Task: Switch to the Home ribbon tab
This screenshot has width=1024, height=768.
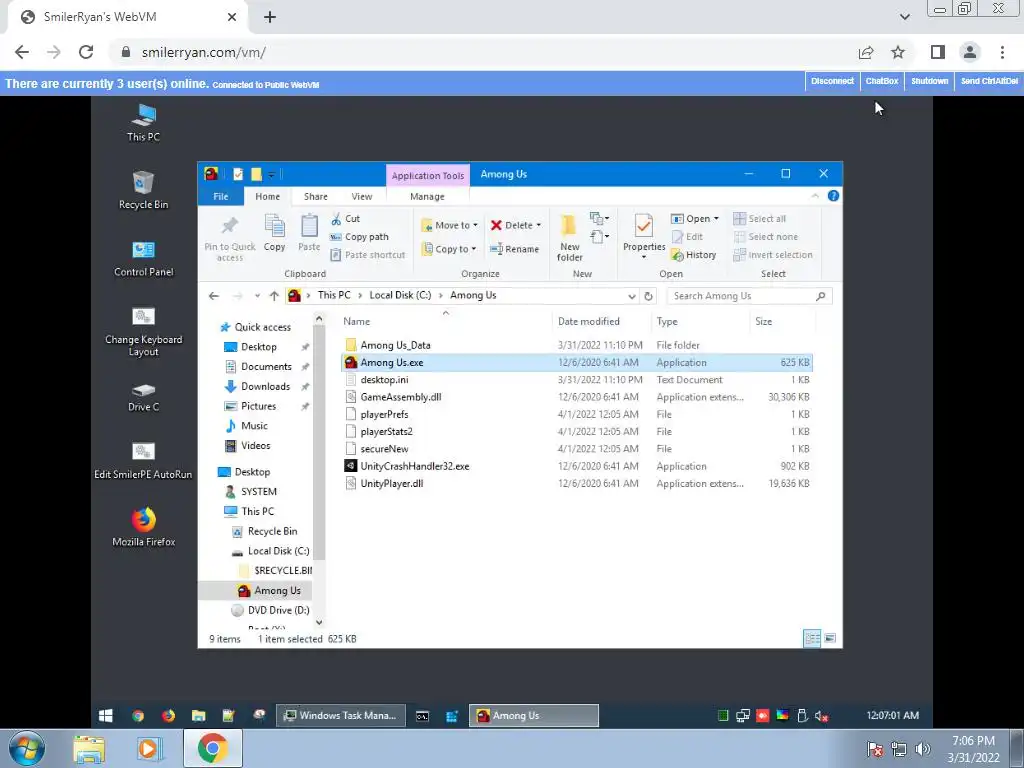Action: point(268,196)
